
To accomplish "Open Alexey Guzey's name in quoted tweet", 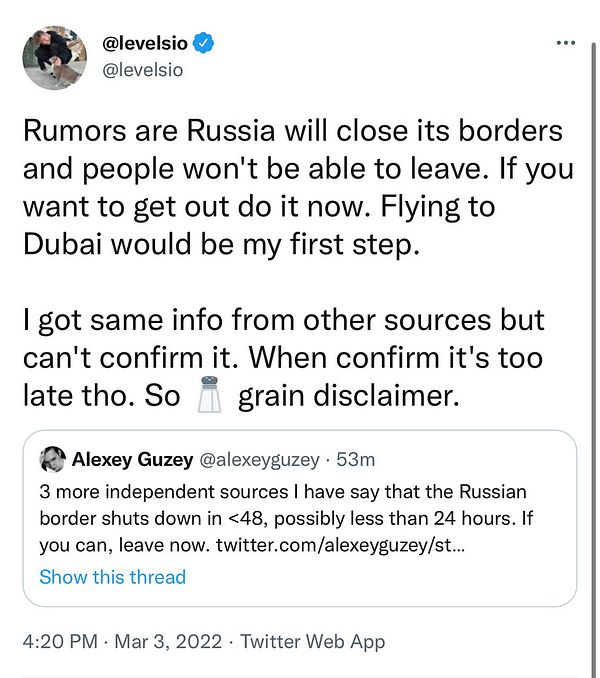I will 133,460.
